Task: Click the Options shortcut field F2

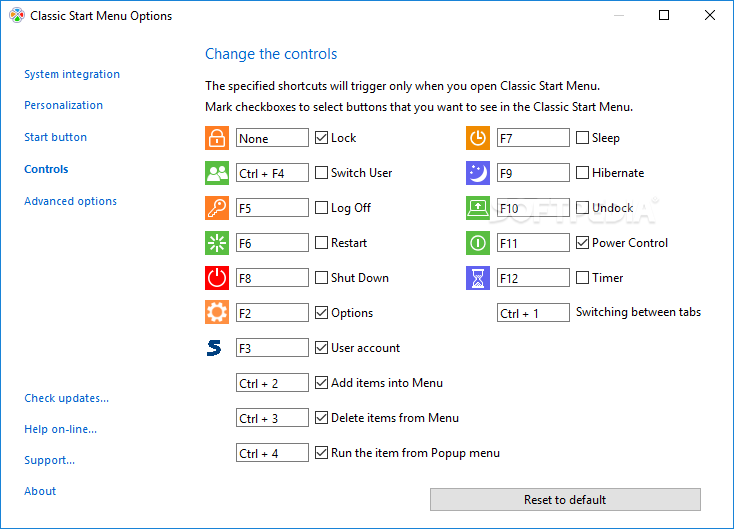Action: coord(272,313)
